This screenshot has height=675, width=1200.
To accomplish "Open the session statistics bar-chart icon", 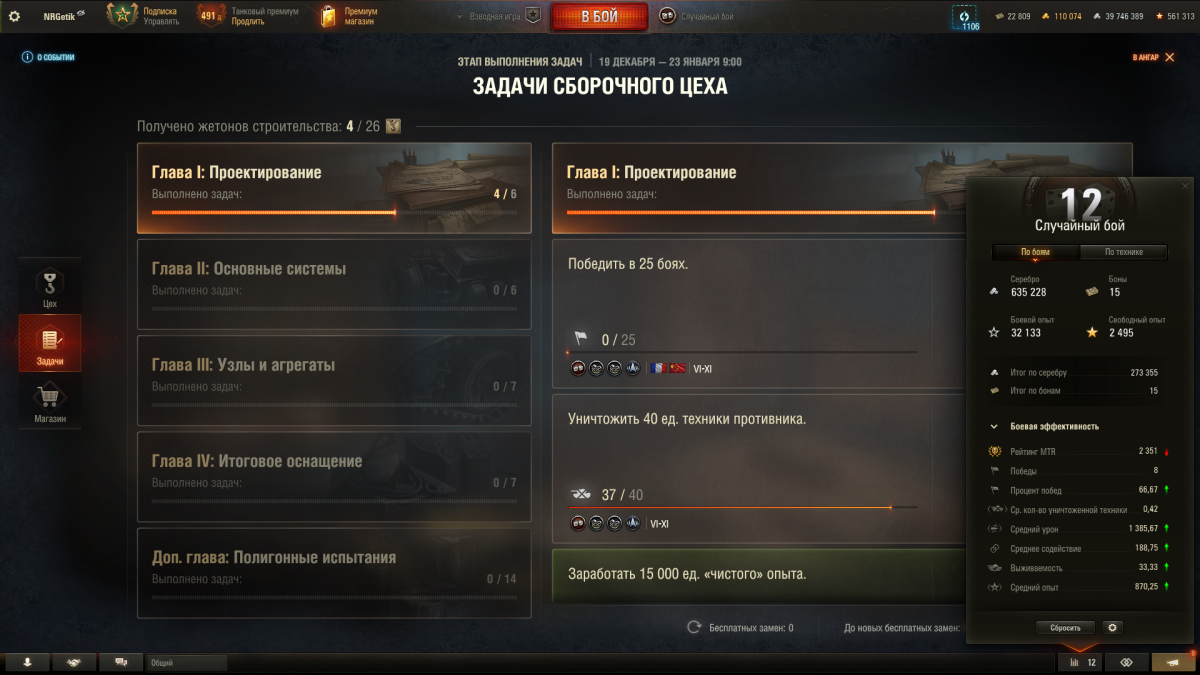I will coord(1082,662).
